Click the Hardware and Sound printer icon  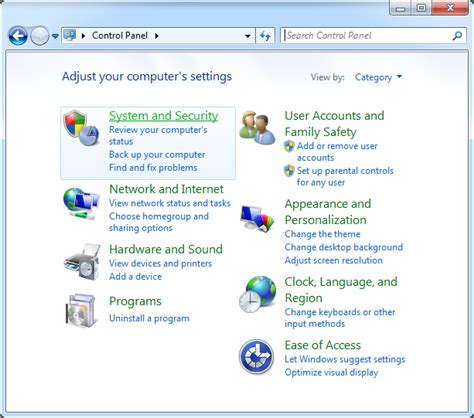82,262
